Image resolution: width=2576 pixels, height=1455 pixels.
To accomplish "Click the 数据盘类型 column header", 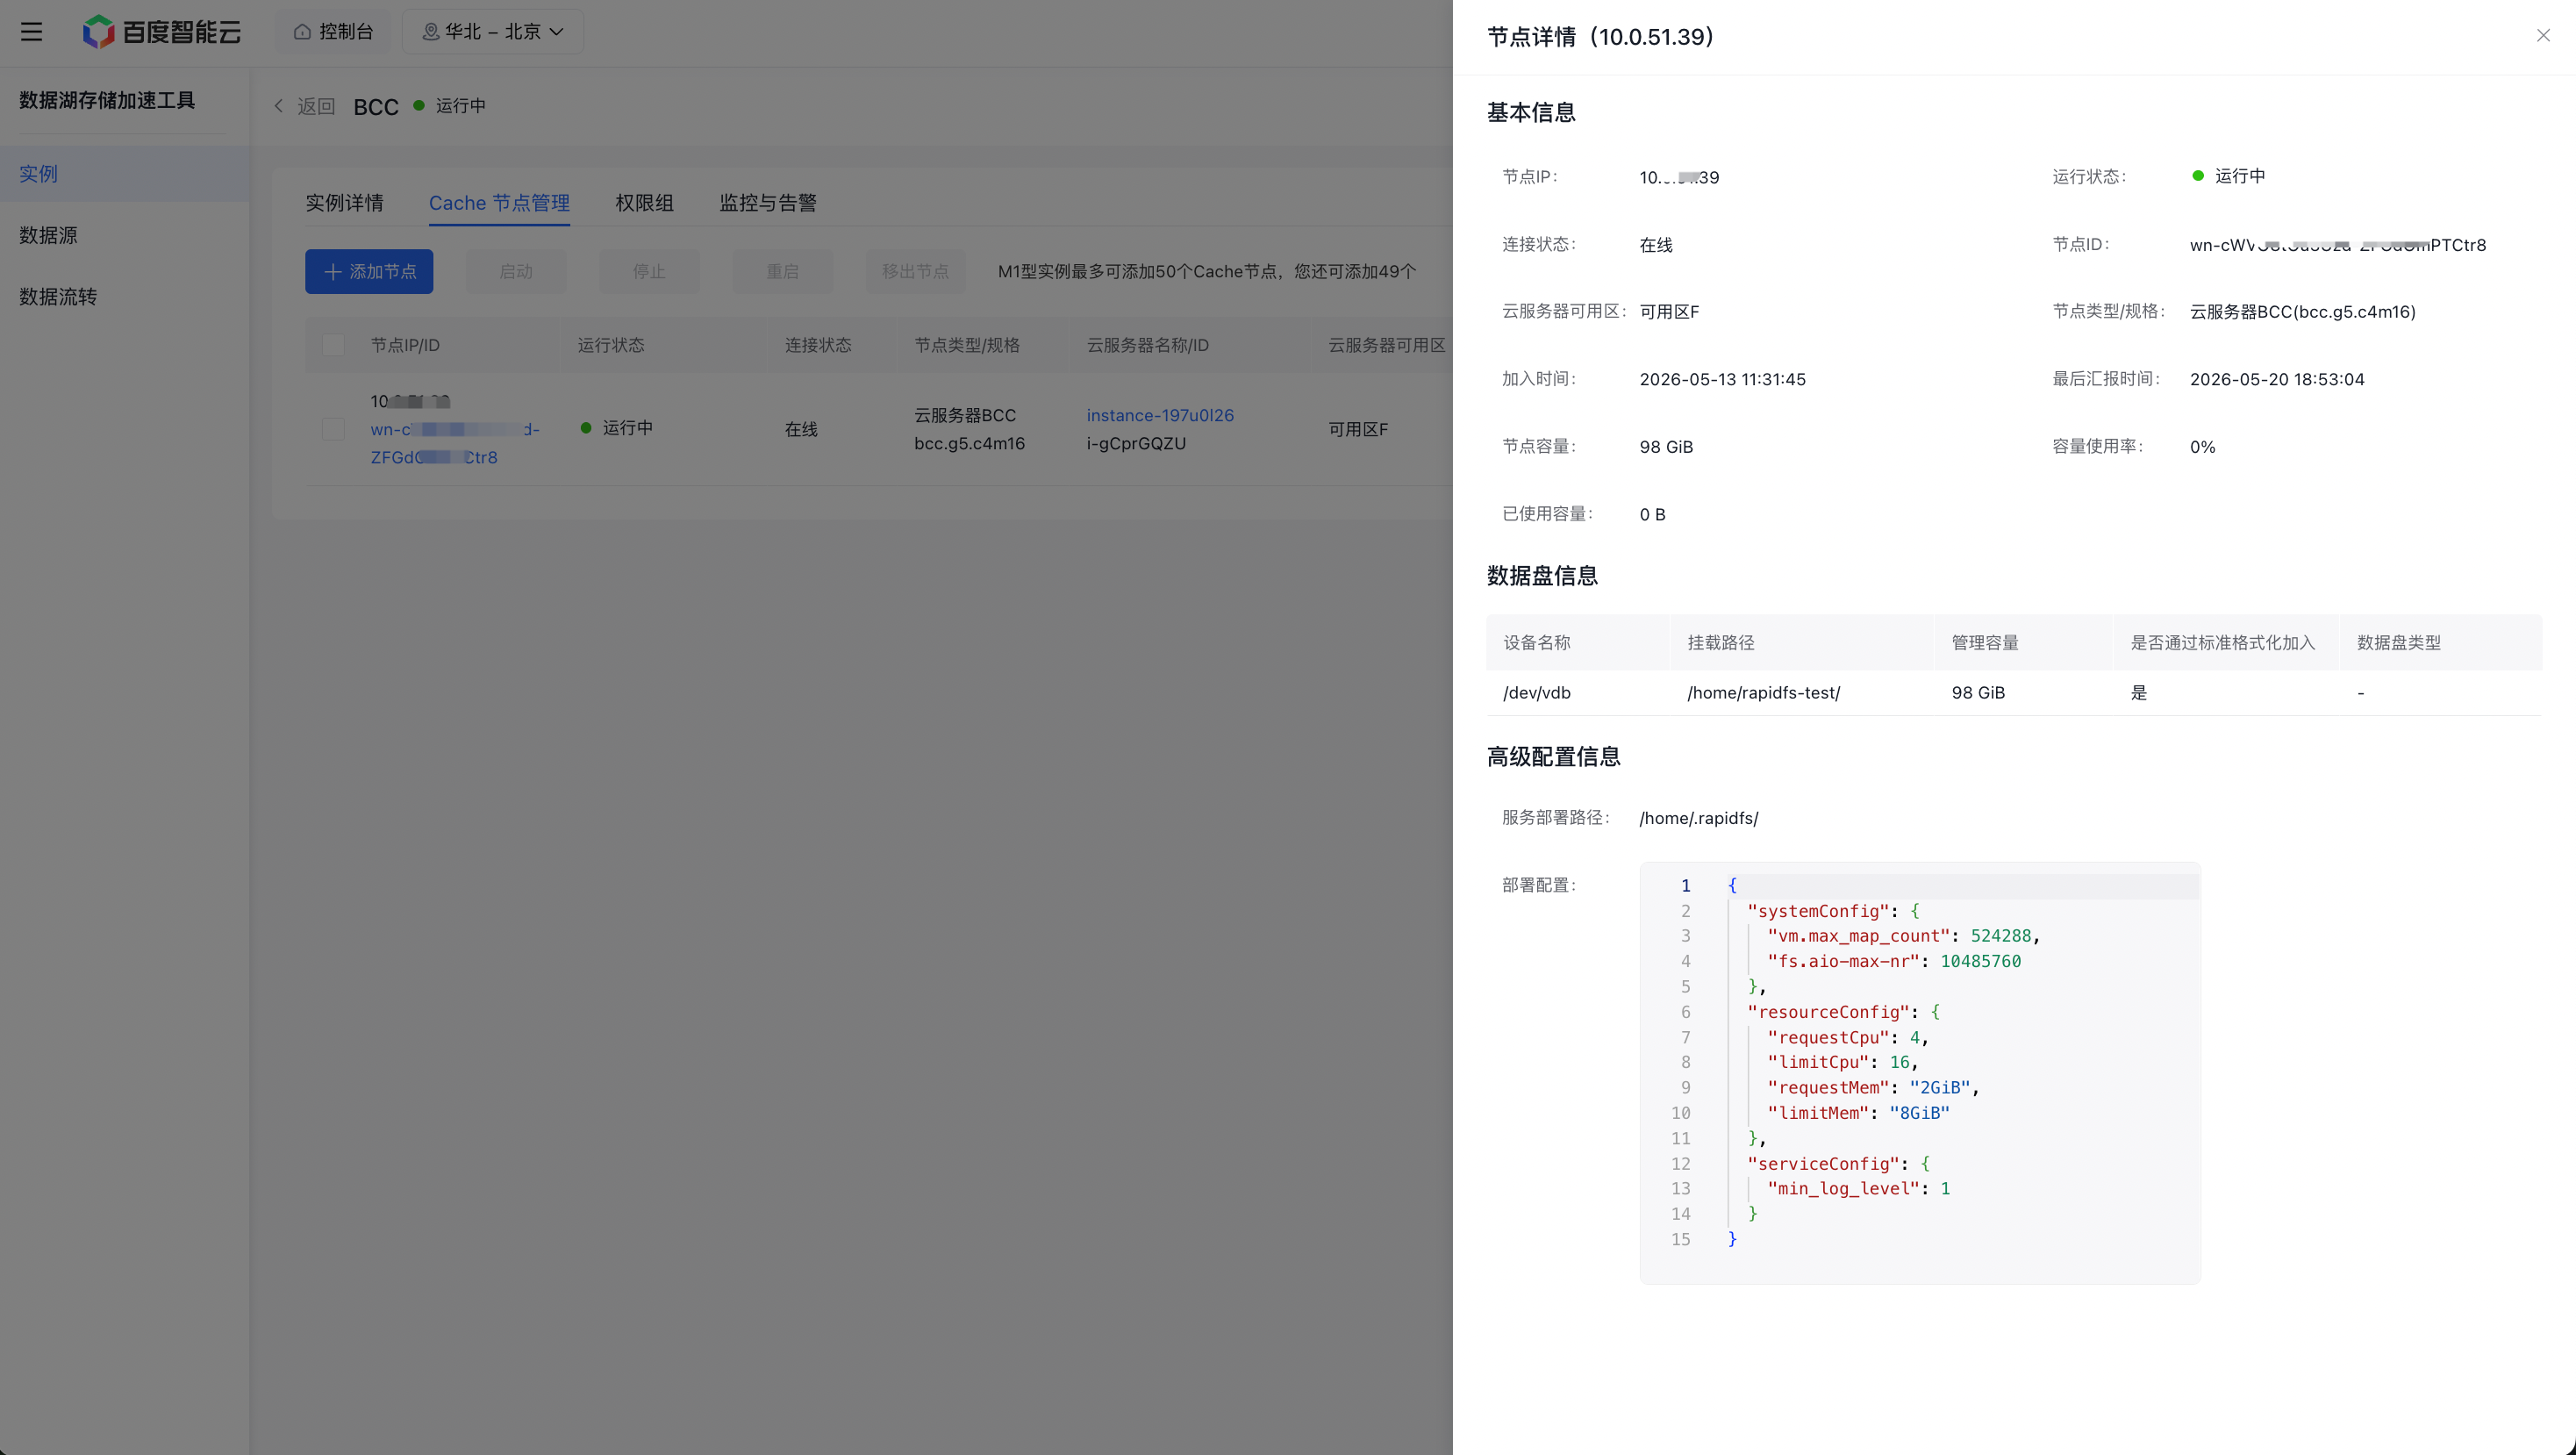I will point(2399,643).
